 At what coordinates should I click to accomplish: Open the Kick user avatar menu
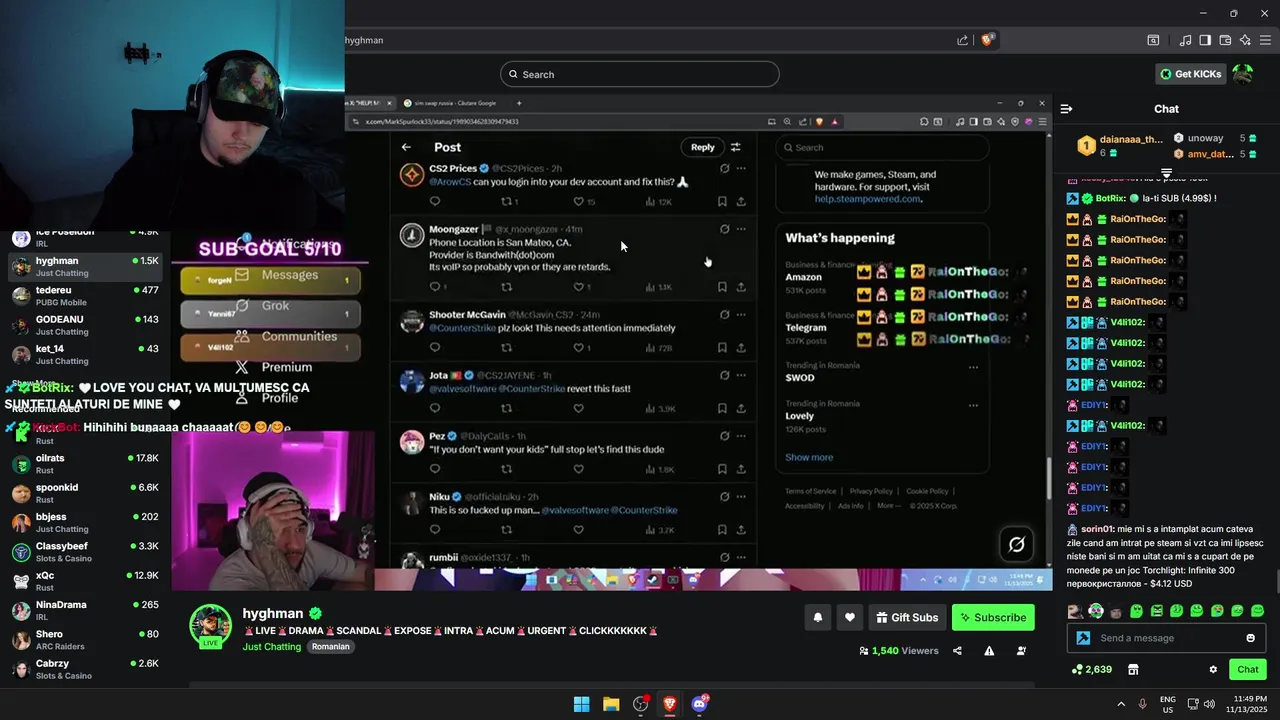[x=1243, y=74]
